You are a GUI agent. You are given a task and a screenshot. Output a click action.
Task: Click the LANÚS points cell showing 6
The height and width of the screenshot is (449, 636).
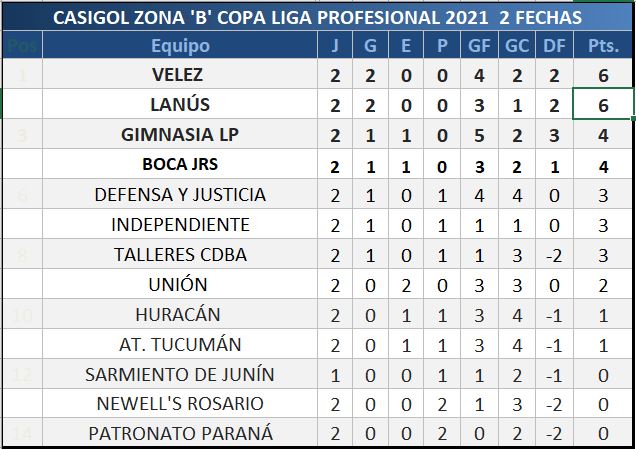tap(603, 104)
